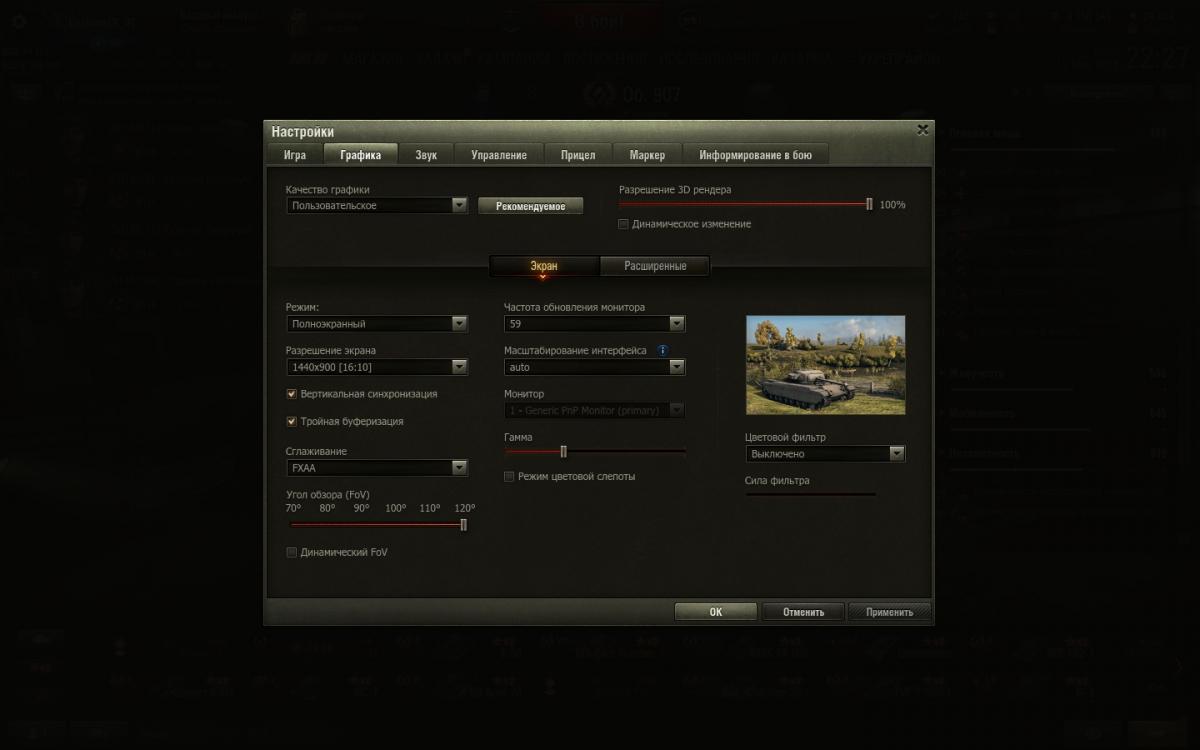1200x750 pixels.
Task: Switch to the Звук tab
Action: (426, 154)
